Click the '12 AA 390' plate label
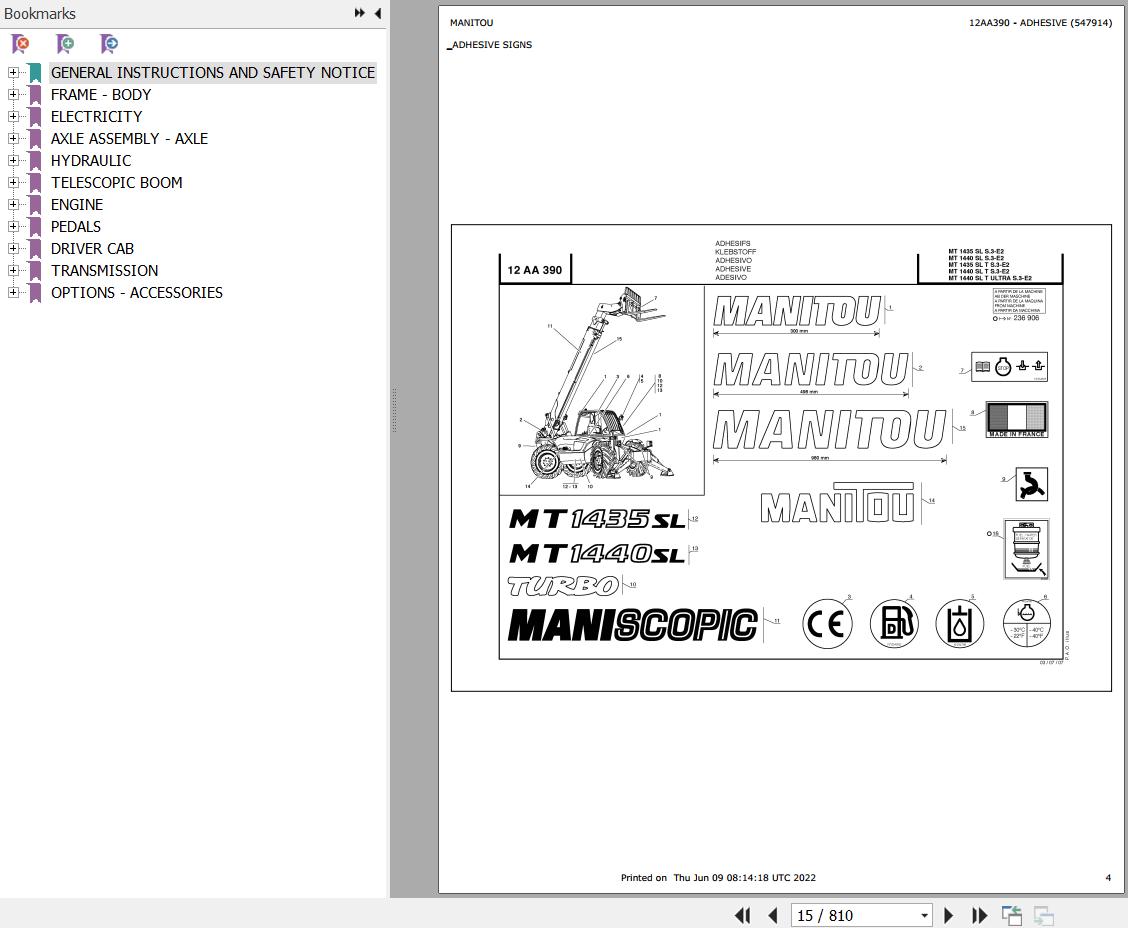 pos(535,270)
